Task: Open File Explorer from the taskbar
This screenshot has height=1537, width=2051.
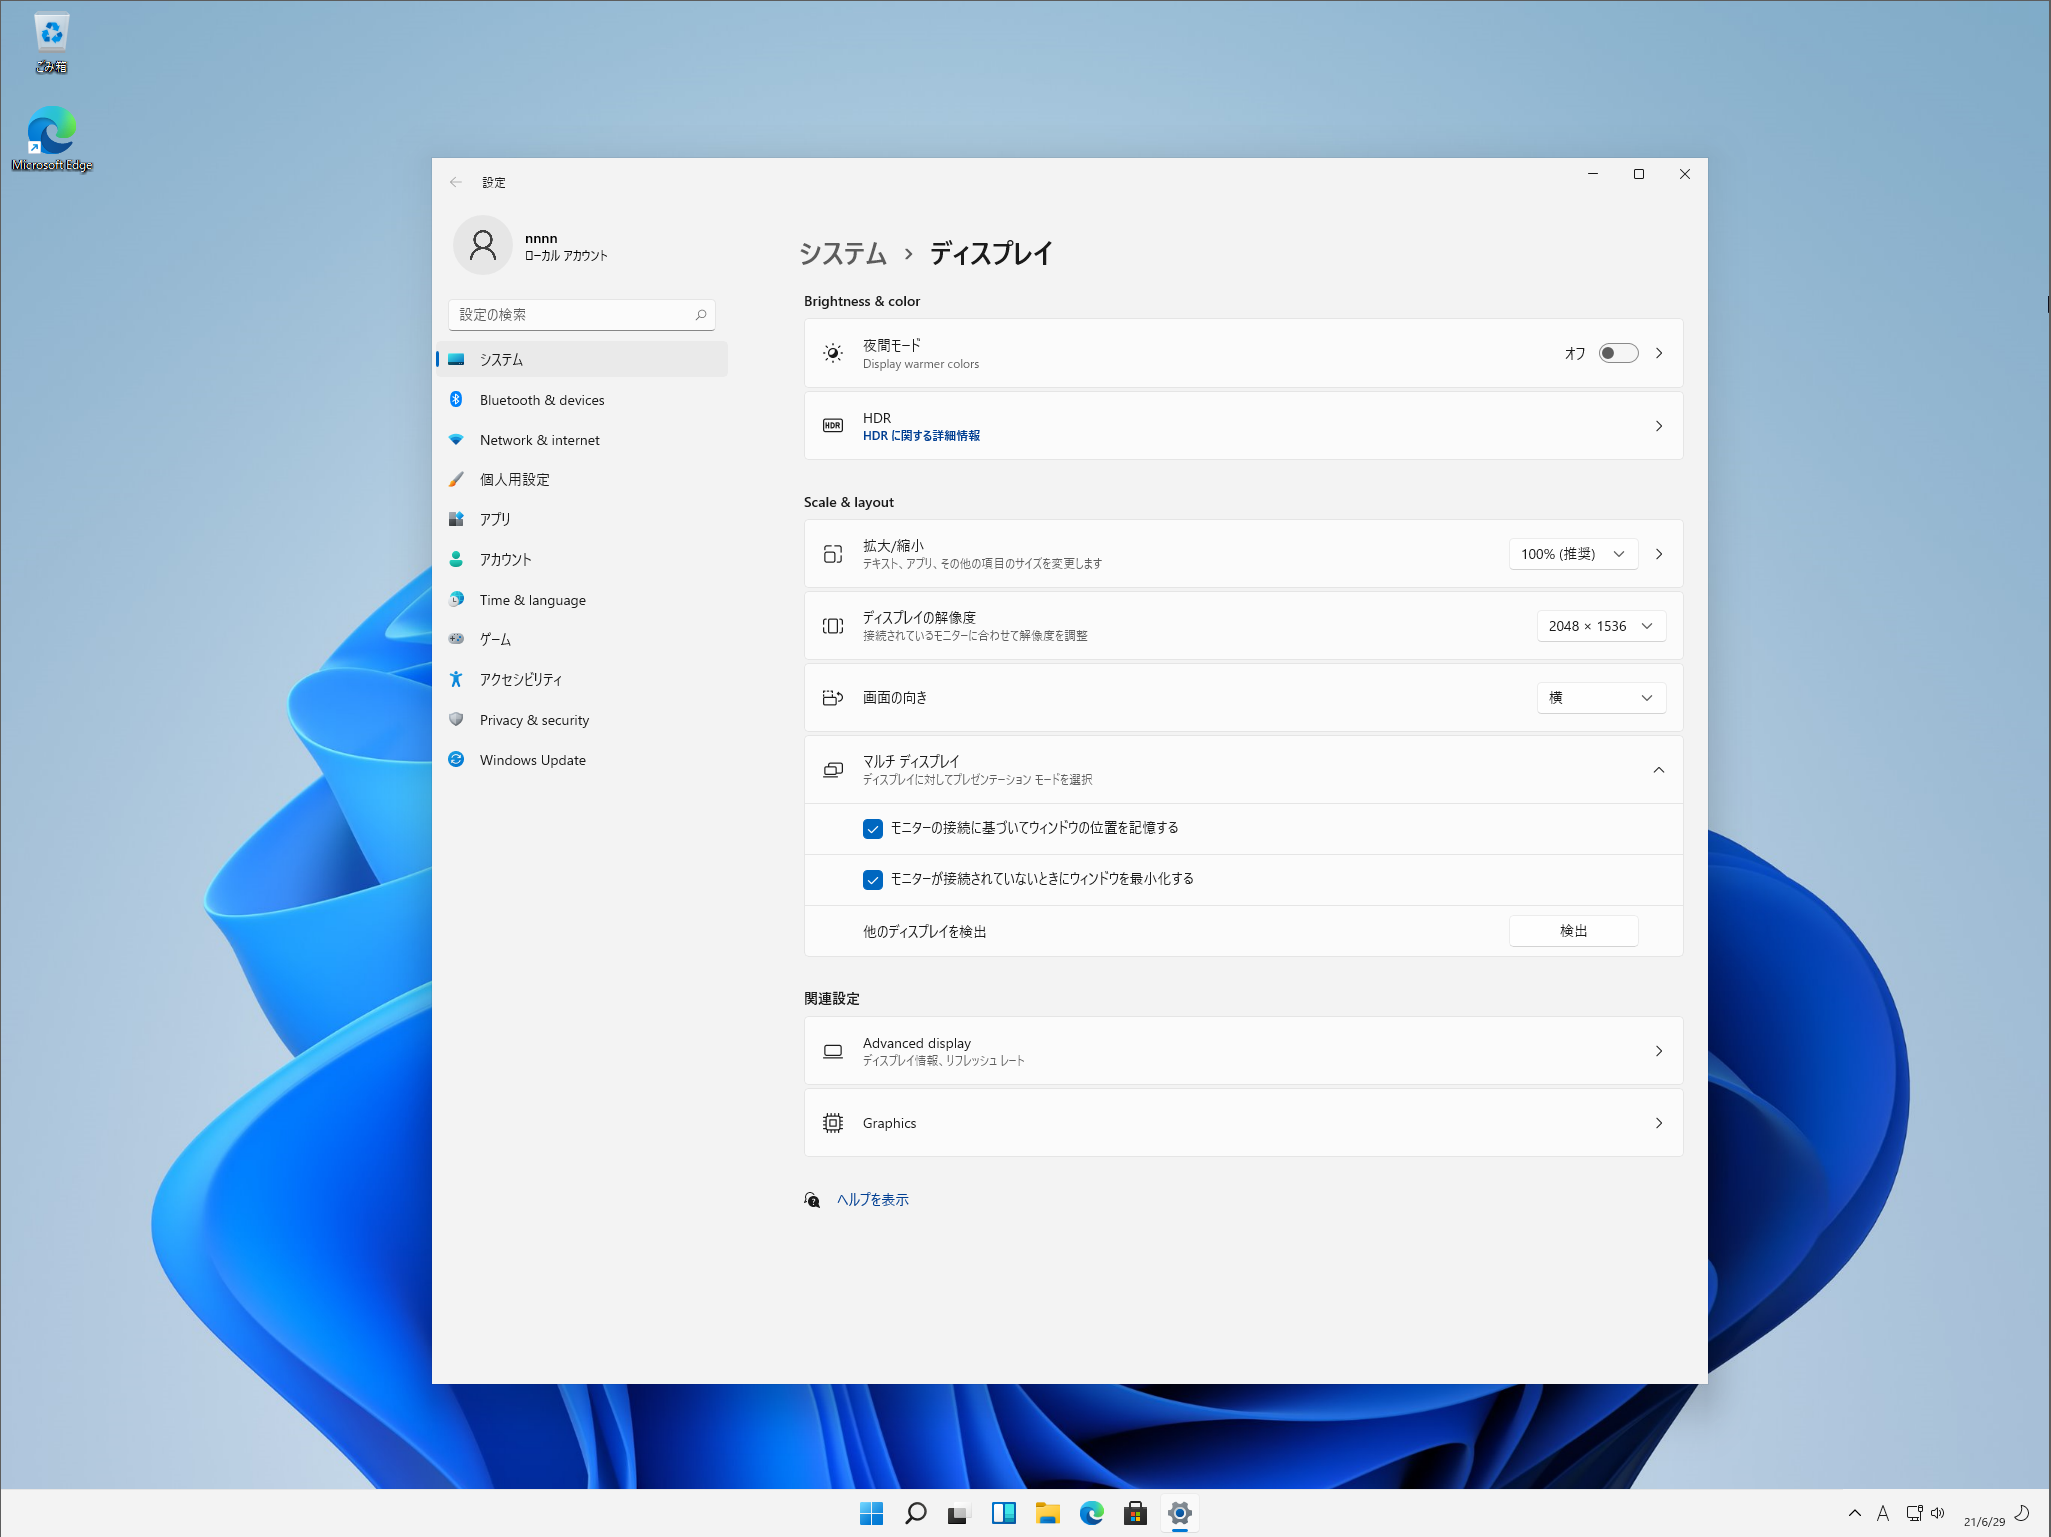Action: coord(1048,1514)
